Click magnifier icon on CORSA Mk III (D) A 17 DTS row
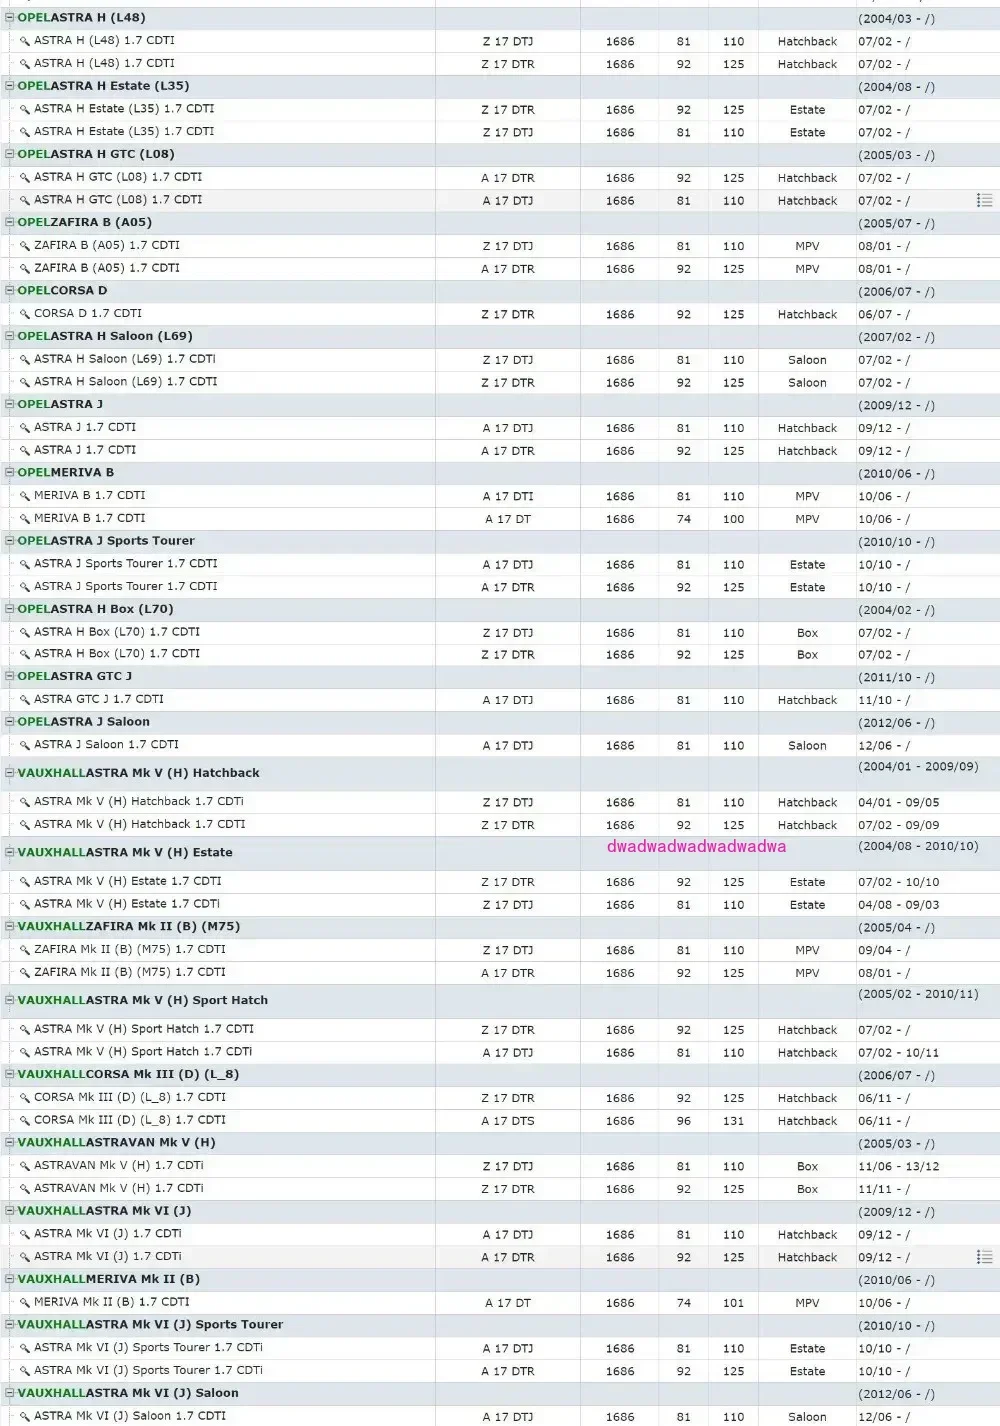The height and width of the screenshot is (1426, 1000). pyautogui.click(x=25, y=1120)
